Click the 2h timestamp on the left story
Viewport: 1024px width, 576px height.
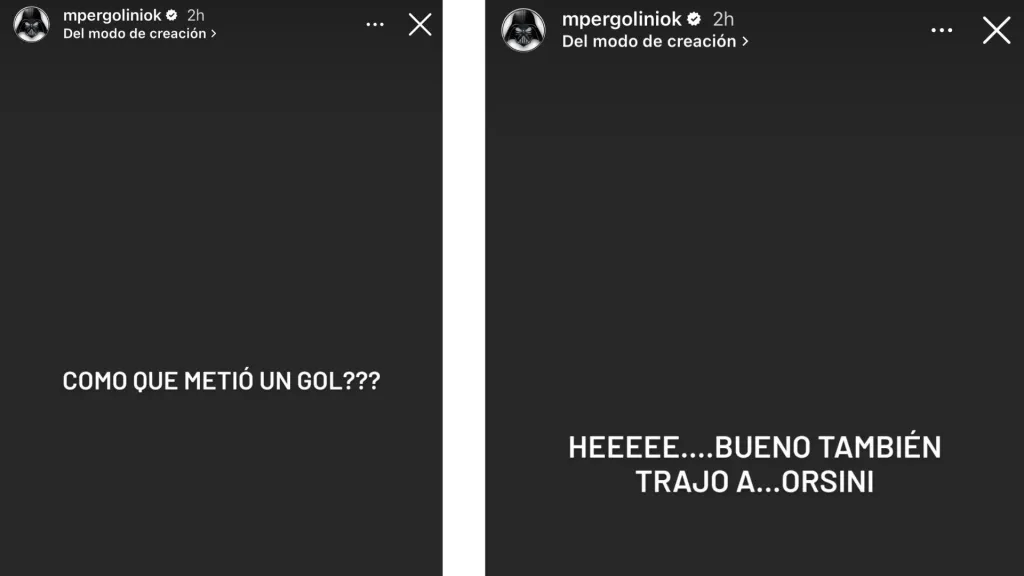196,15
